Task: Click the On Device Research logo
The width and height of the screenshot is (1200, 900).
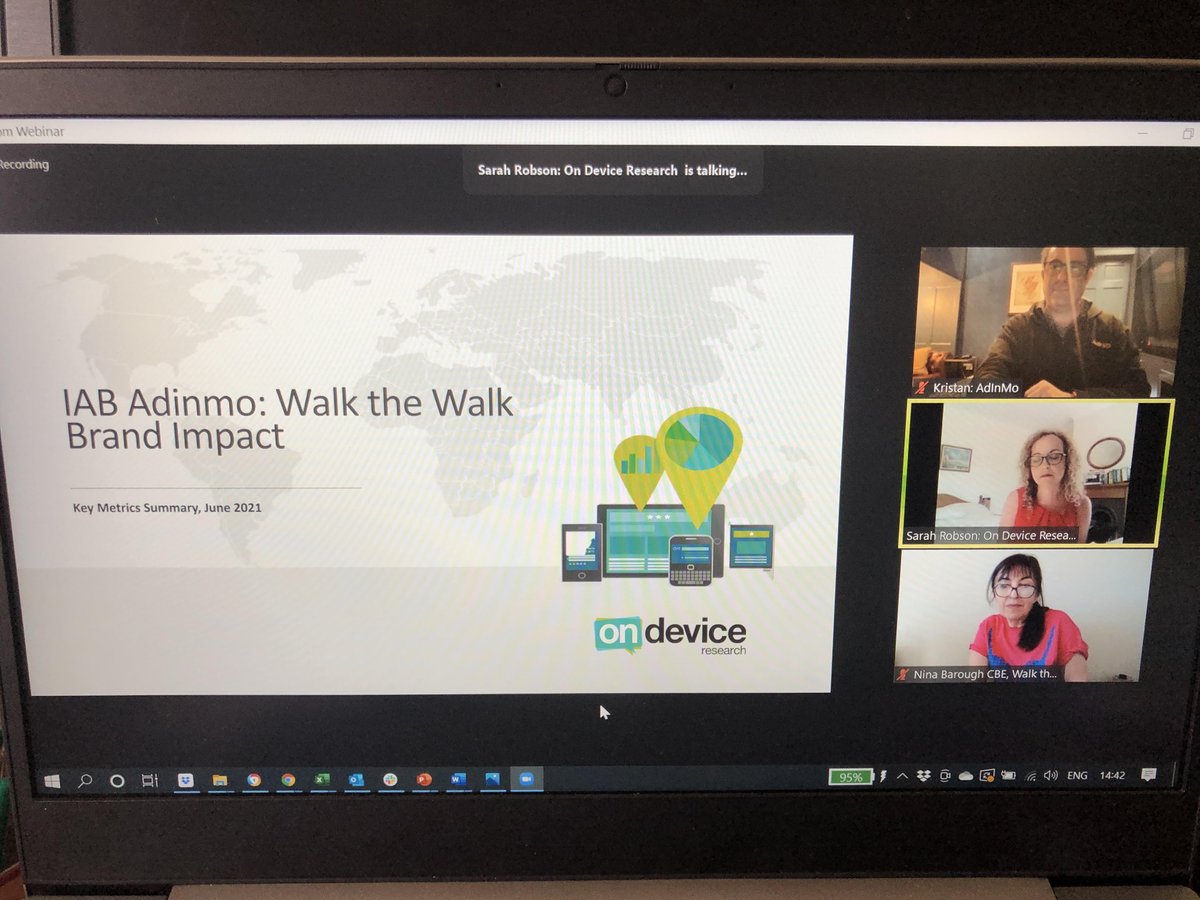Action: 670,635
